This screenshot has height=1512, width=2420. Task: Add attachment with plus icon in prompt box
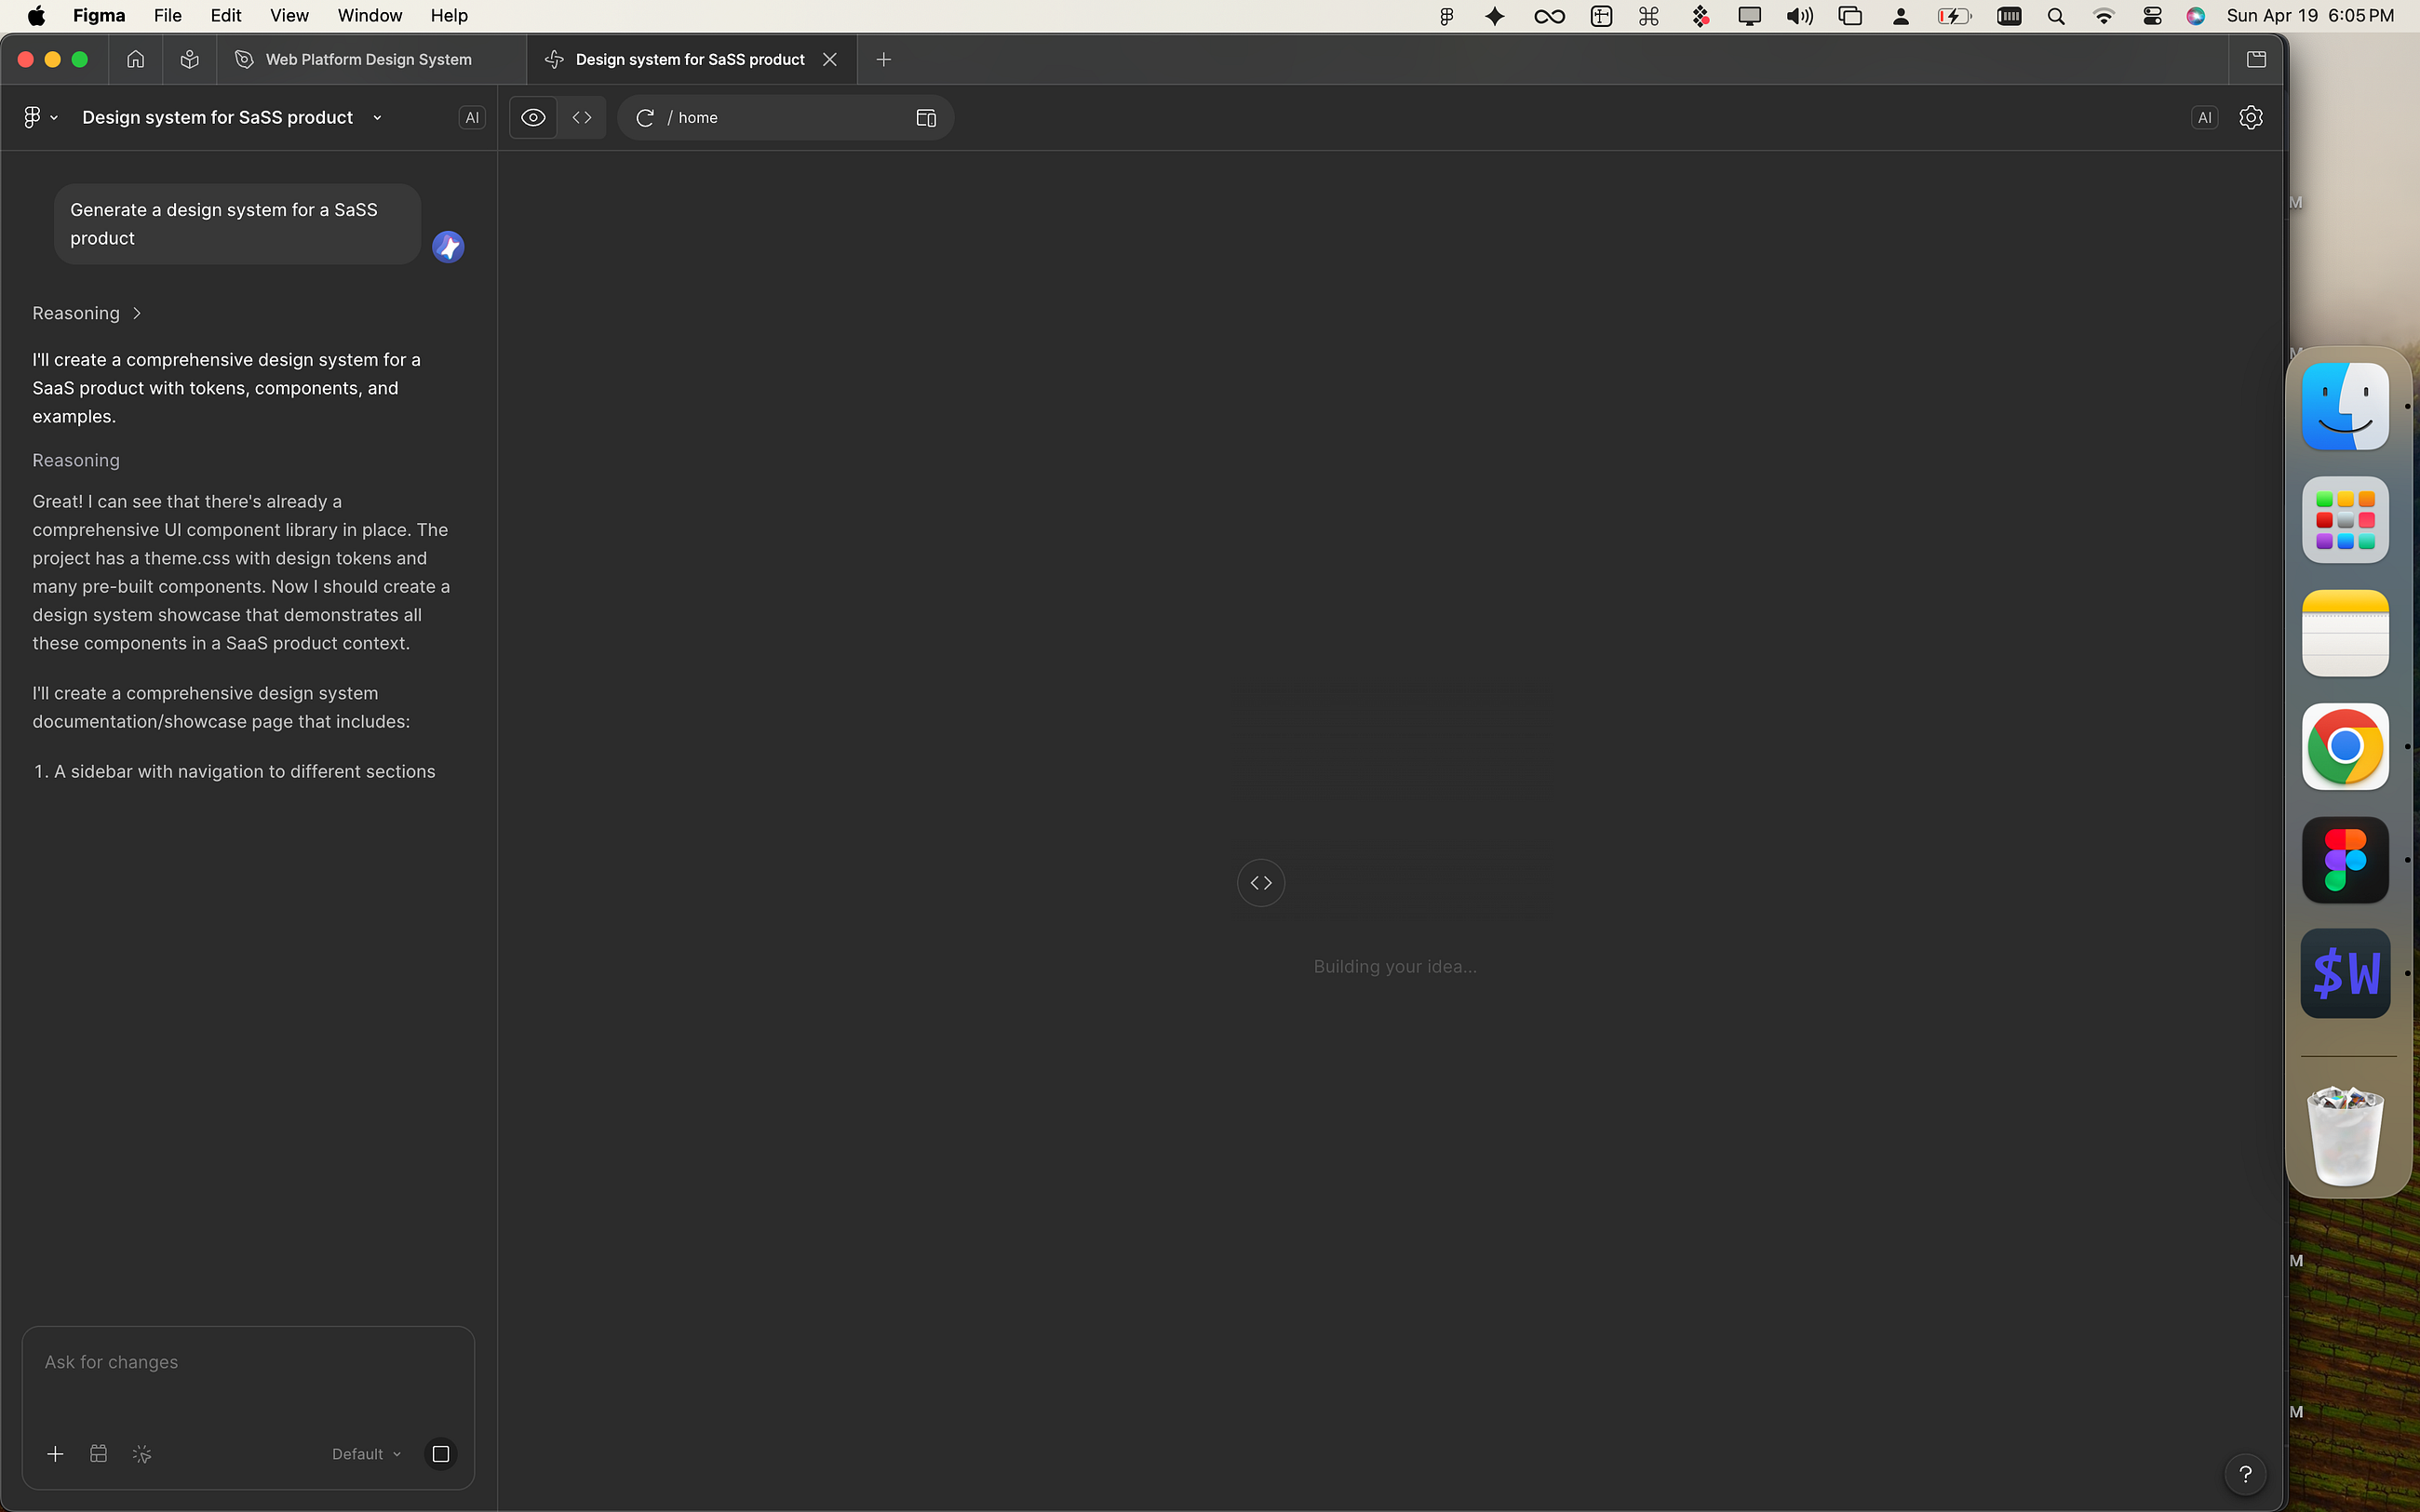55,1454
